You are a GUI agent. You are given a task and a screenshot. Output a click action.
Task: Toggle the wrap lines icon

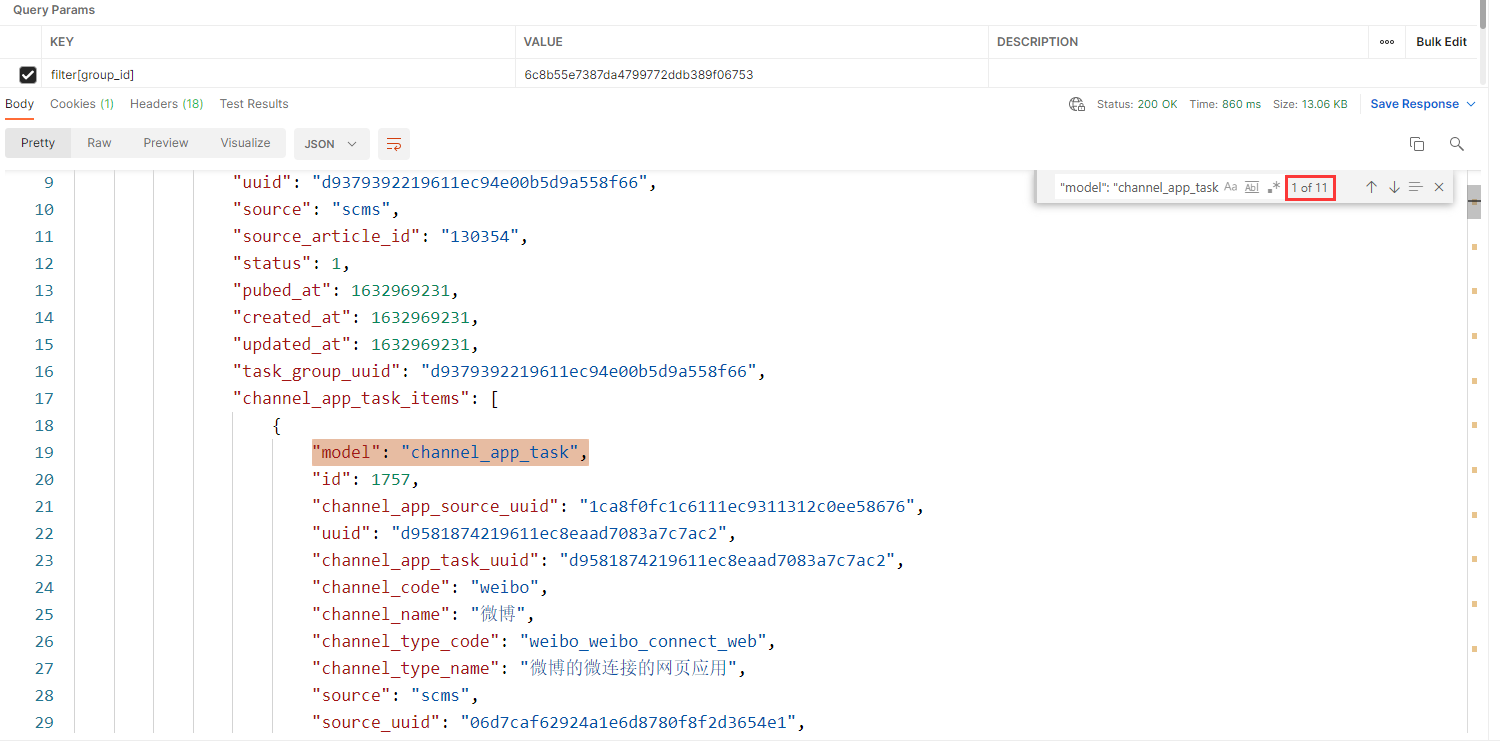coord(394,144)
